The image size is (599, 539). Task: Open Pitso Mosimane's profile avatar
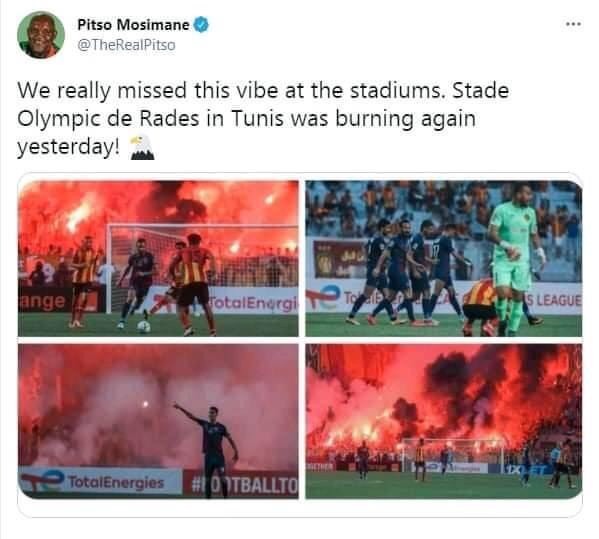41,35
